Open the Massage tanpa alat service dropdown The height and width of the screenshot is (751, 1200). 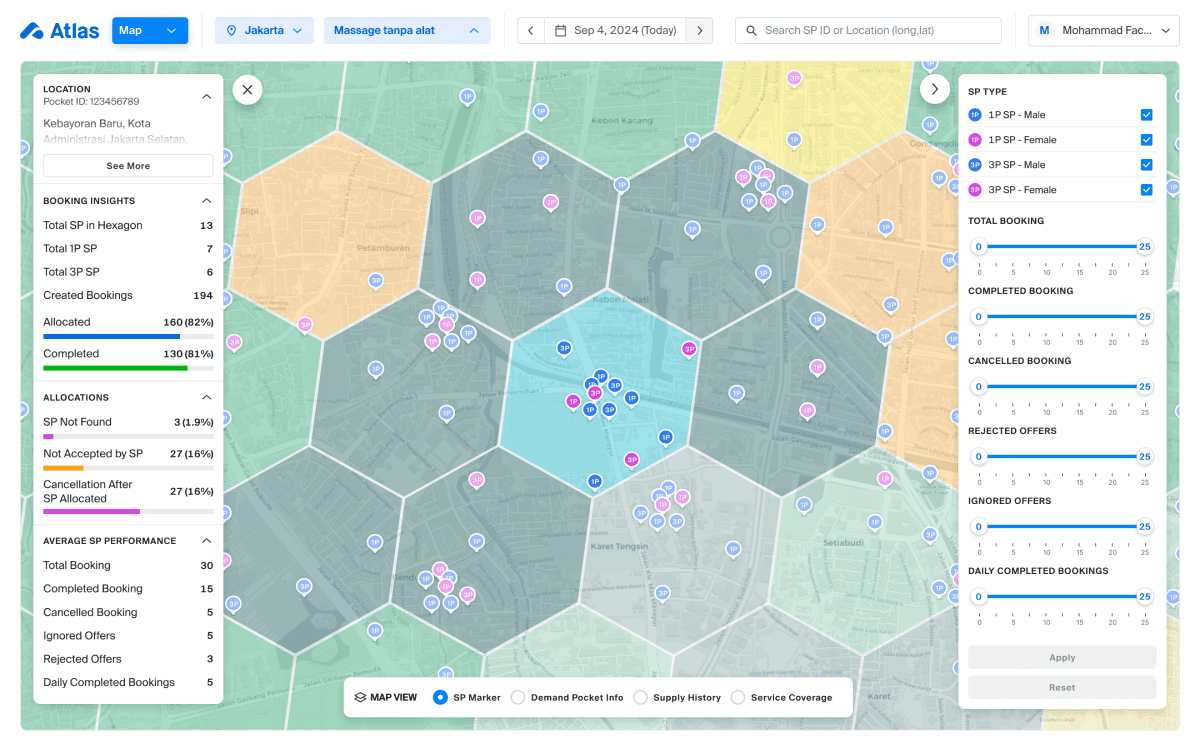[406, 31]
